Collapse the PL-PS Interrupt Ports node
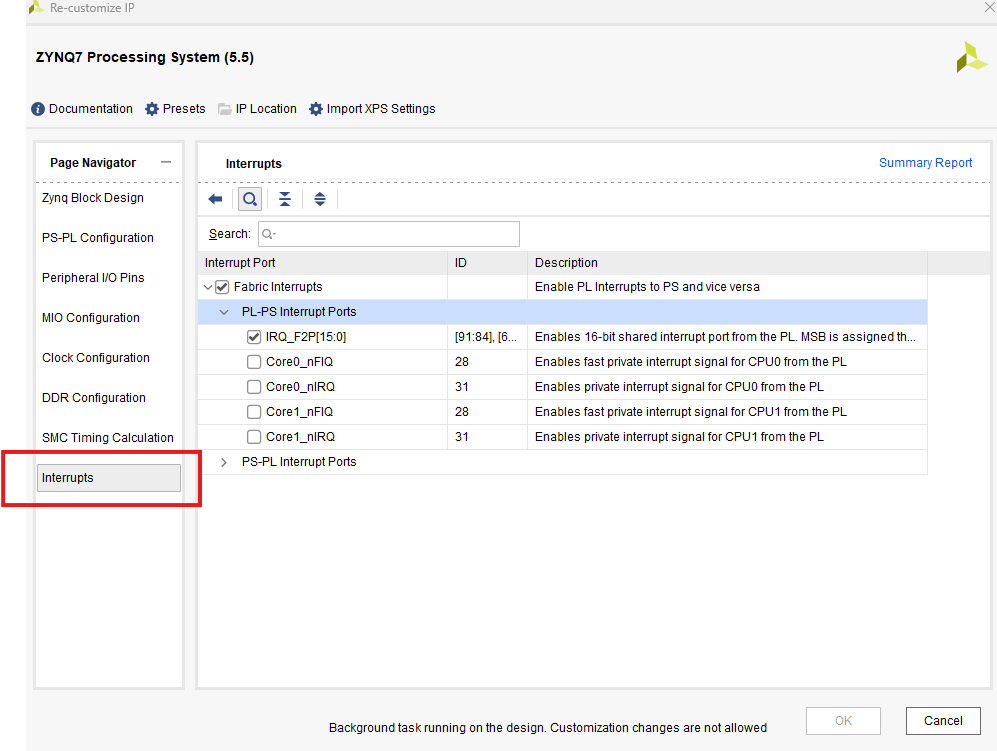Image resolution: width=997 pixels, height=751 pixels. coord(224,312)
